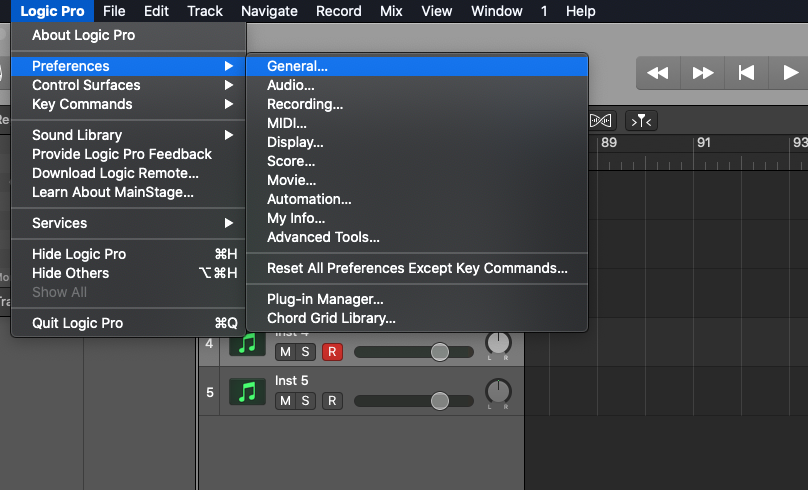Open the File menu
The image size is (808, 490).
click(114, 11)
